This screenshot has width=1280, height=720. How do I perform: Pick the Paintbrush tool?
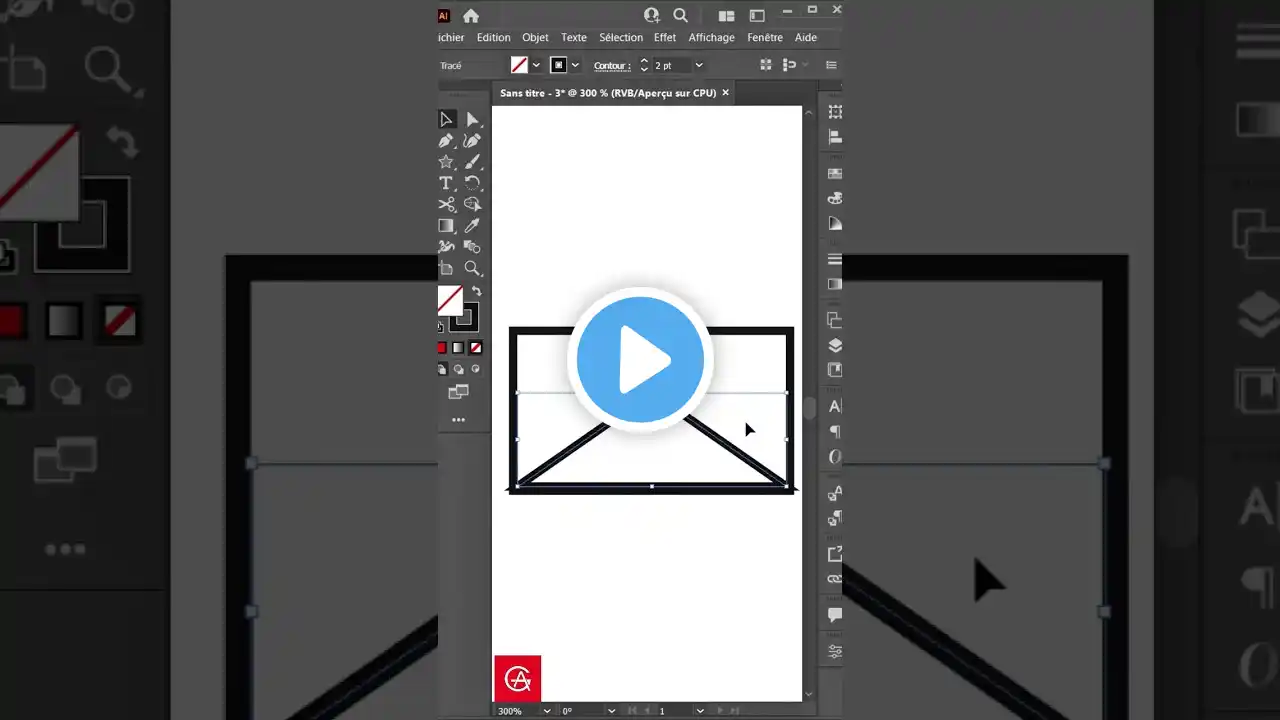point(472,161)
